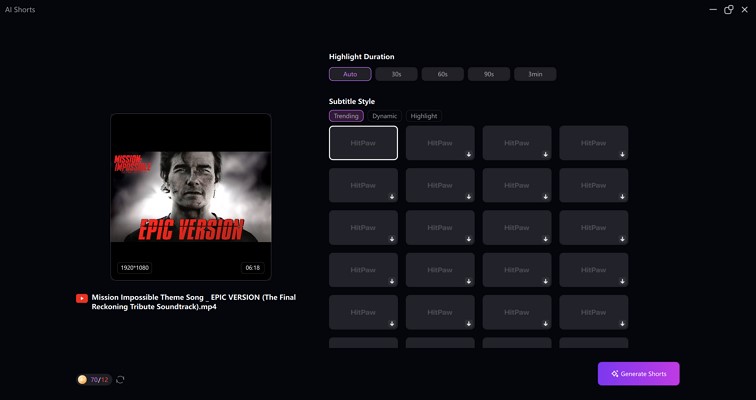Download the third style in the first row
756x400 pixels.
pos(545,155)
